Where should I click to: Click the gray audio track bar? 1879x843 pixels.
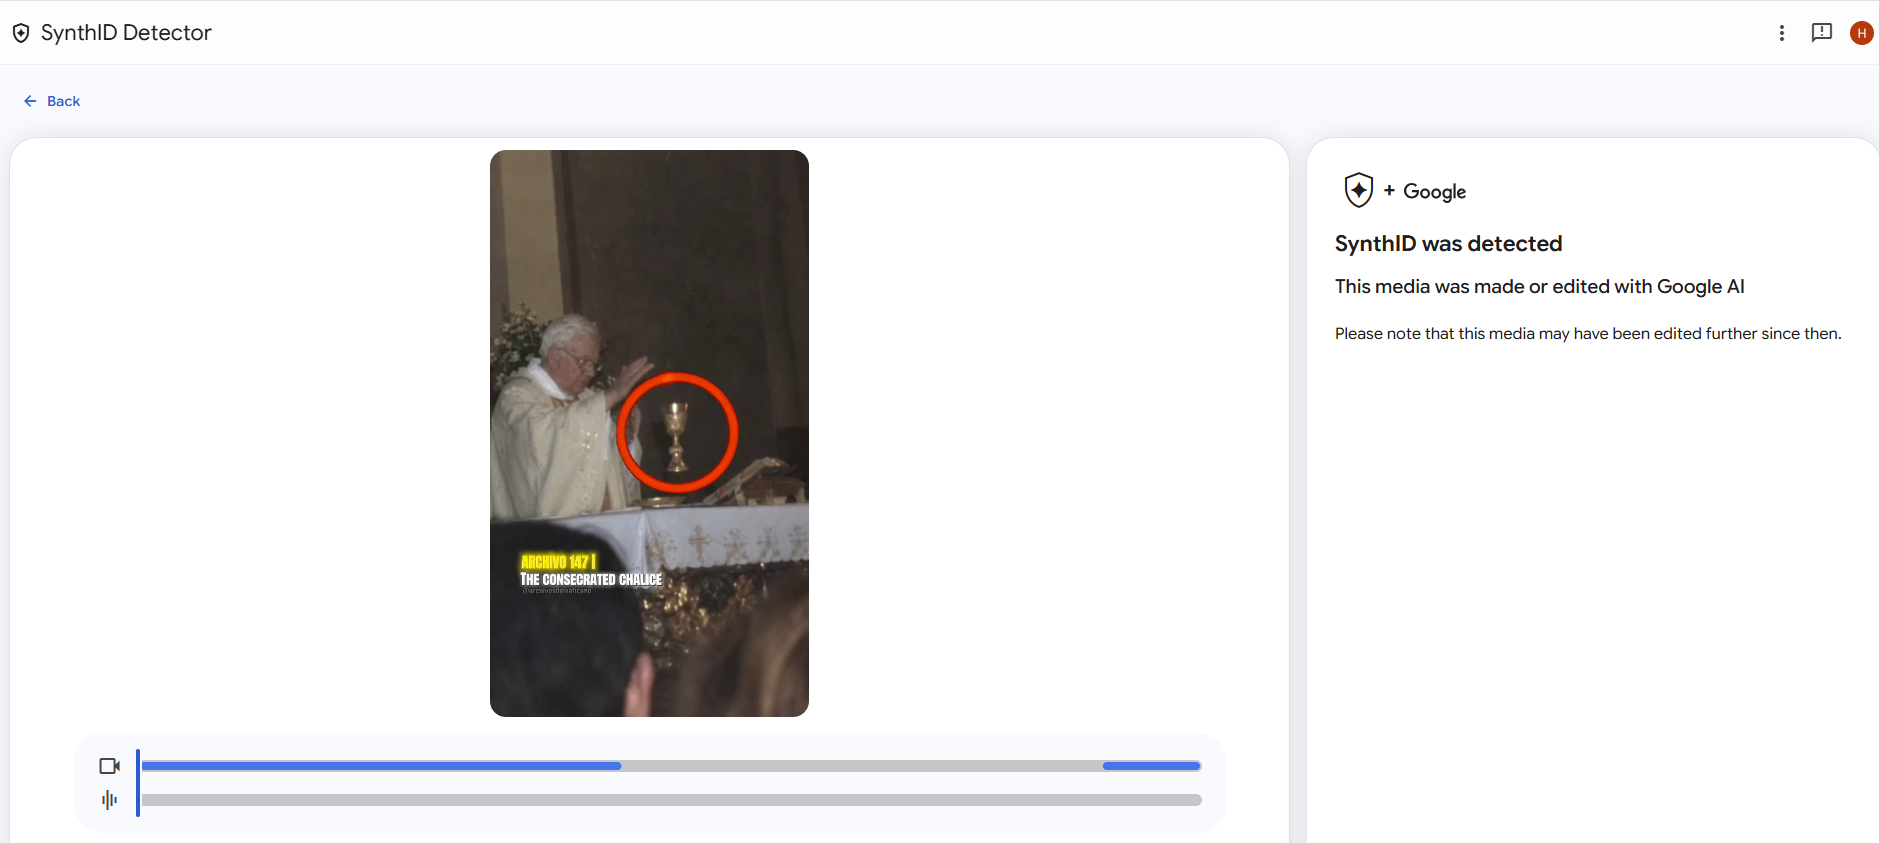pos(671,800)
